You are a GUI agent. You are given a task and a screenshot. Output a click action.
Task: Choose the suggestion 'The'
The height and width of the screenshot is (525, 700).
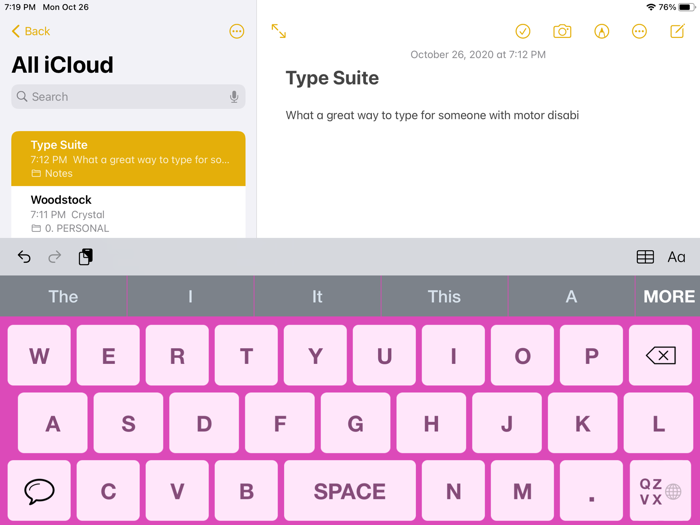click(x=63, y=296)
